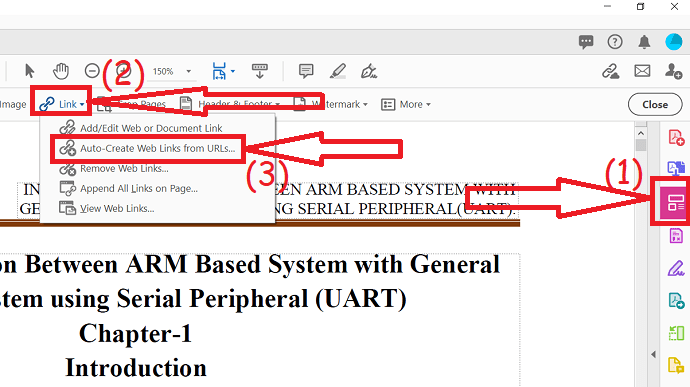Click the Chapter-1 heading text

(136, 333)
